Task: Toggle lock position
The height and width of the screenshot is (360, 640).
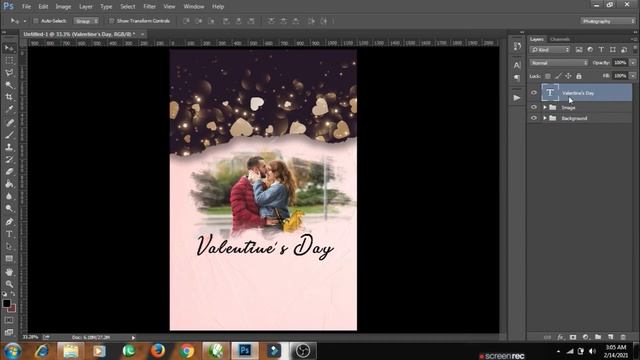Action: click(x=568, y=76)
